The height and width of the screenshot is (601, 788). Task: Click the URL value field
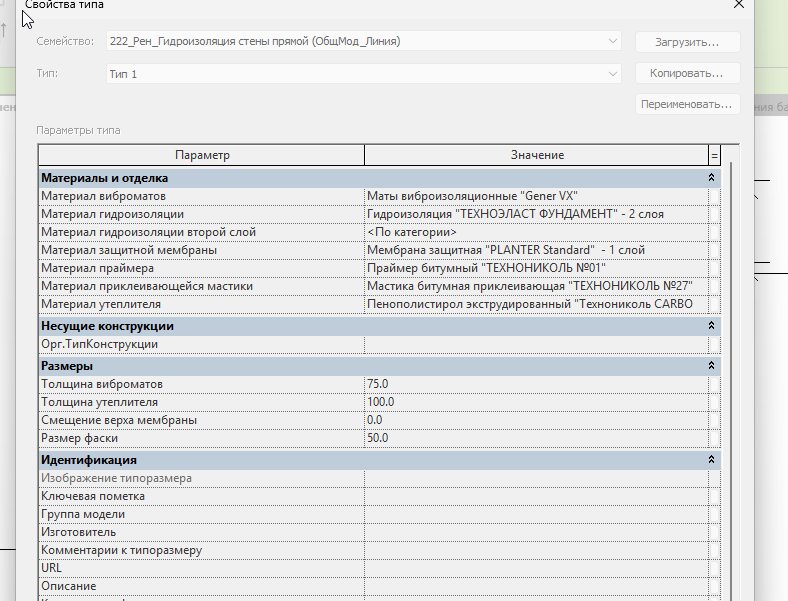(536, 568)
